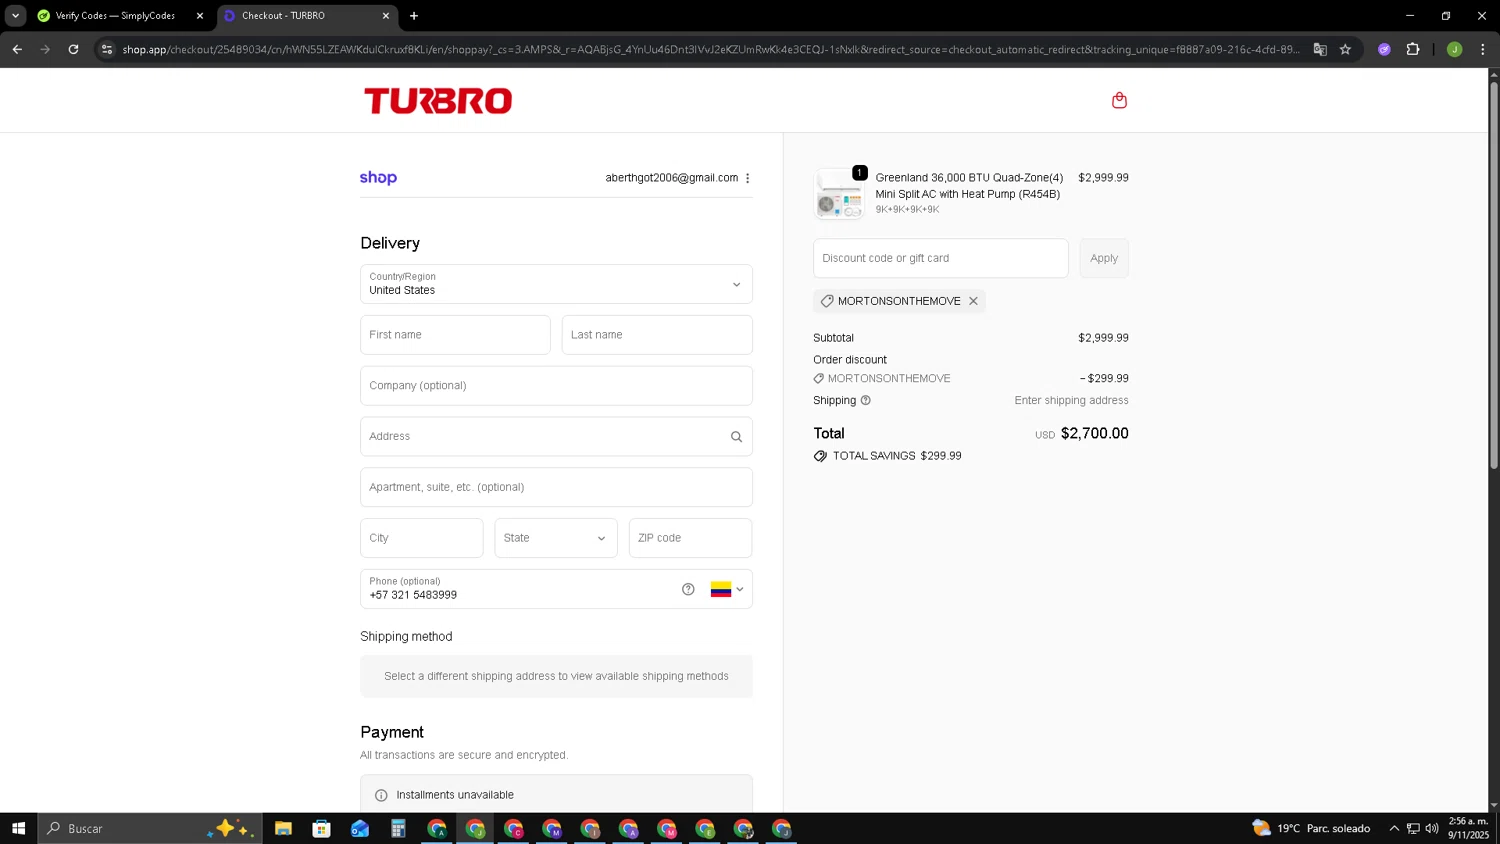Click the Last name field

(657, 335)
